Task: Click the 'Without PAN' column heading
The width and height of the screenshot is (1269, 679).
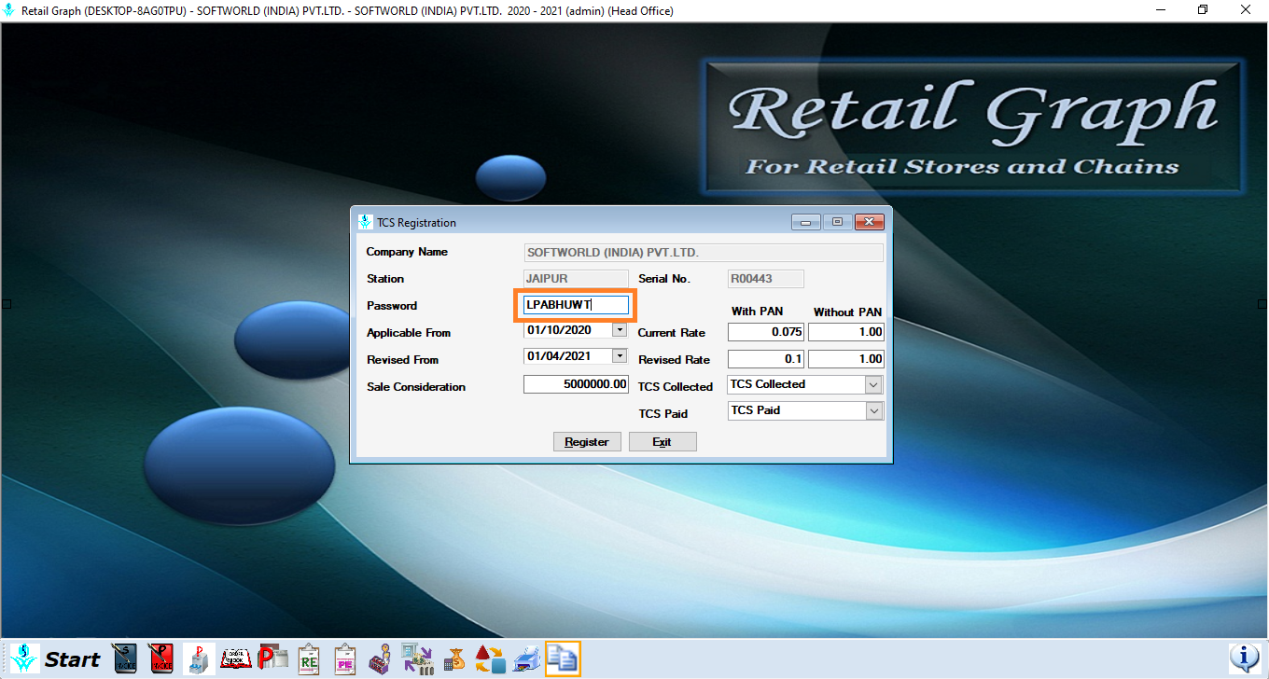Action: pyautogui.click(x=848, y=312)
